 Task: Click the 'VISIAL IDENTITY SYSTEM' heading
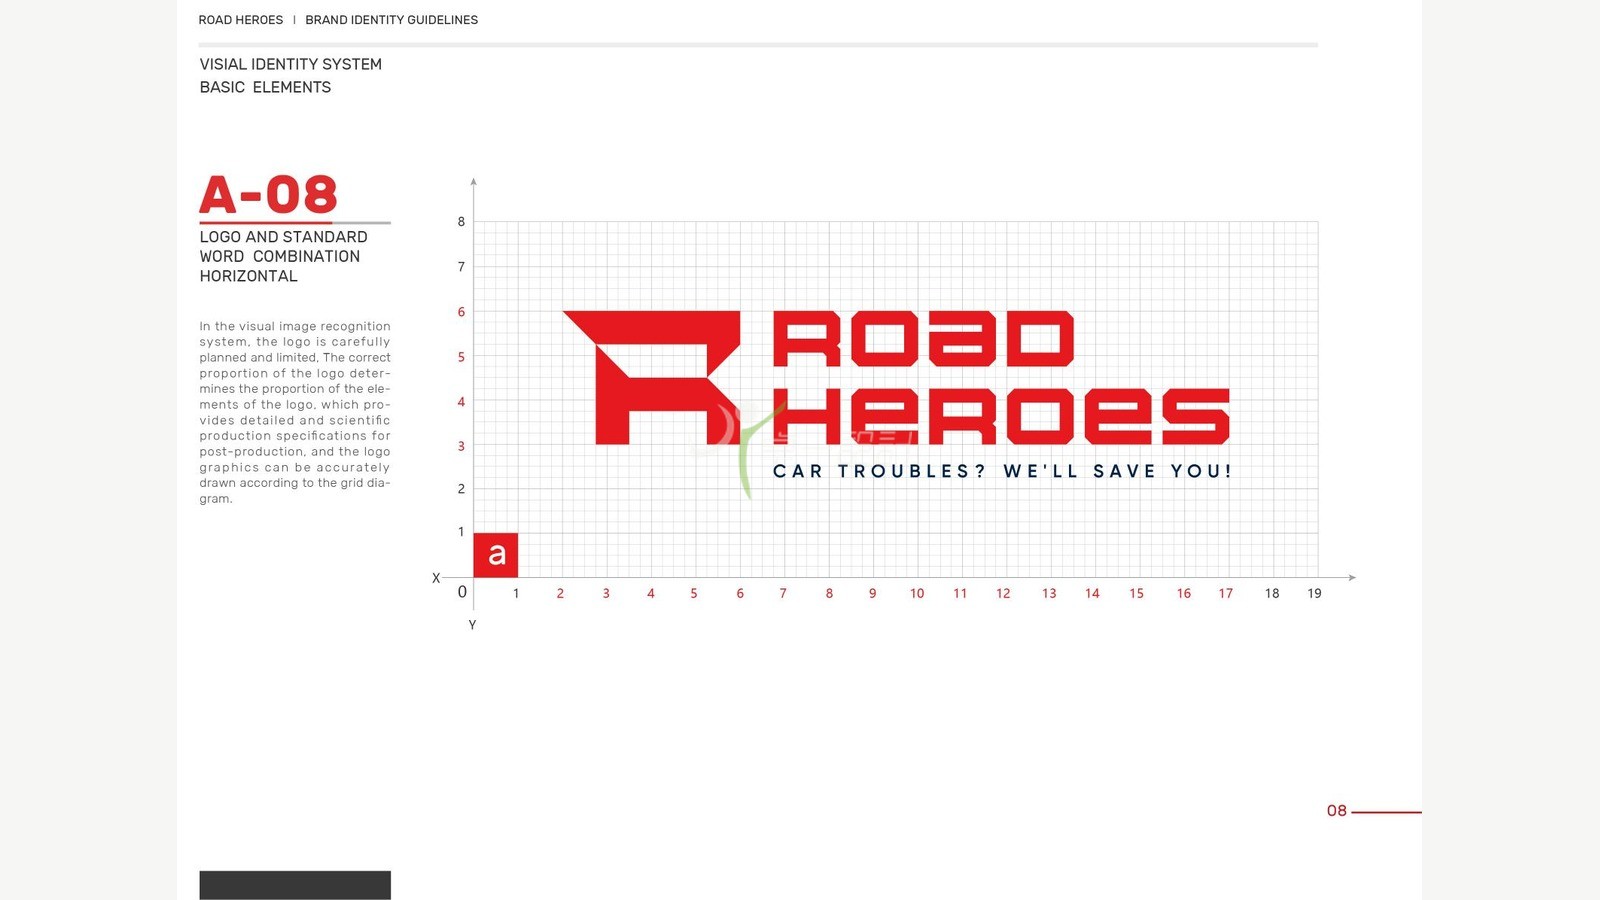[x=290, y=64]
